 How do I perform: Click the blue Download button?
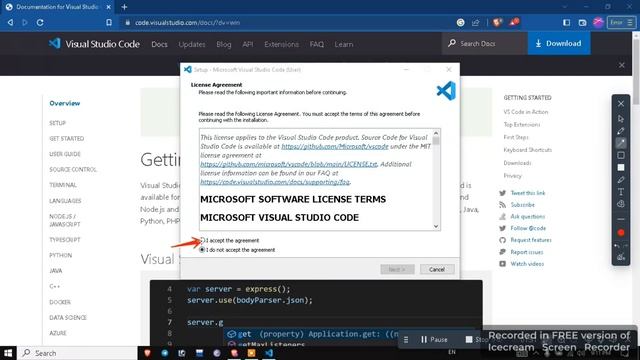[559, 43]
